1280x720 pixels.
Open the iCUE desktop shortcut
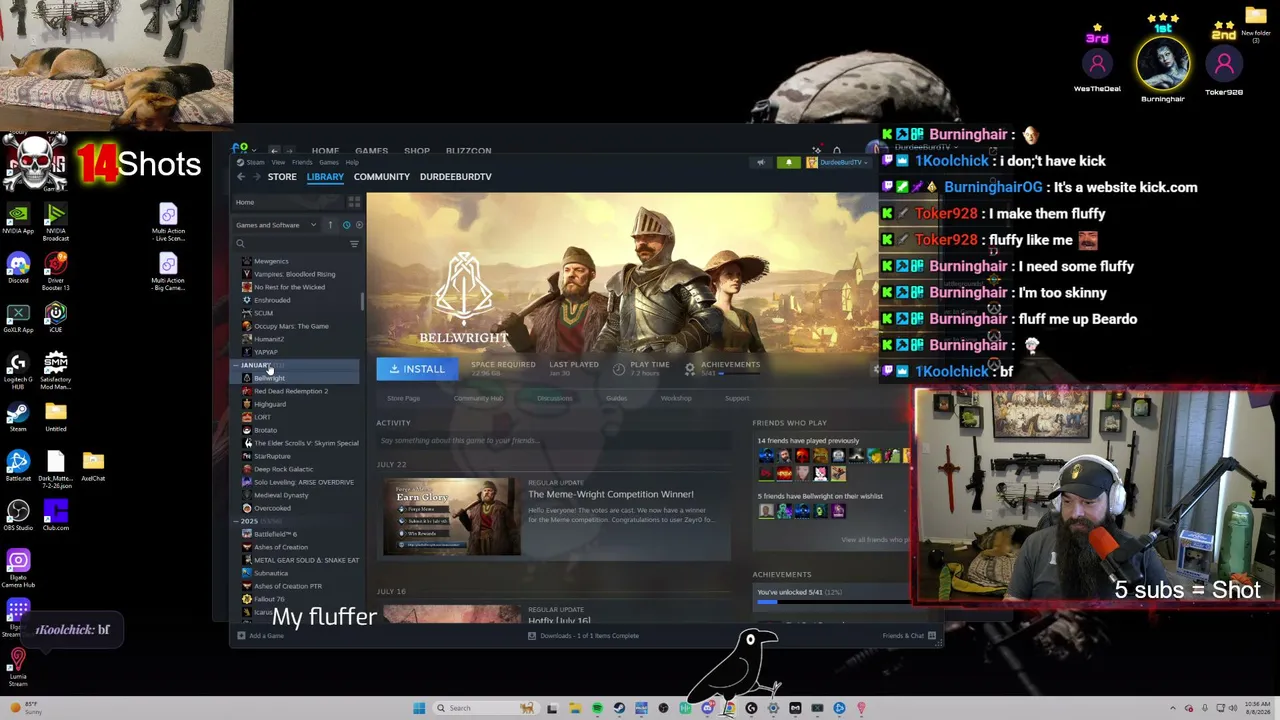[56, 317]
